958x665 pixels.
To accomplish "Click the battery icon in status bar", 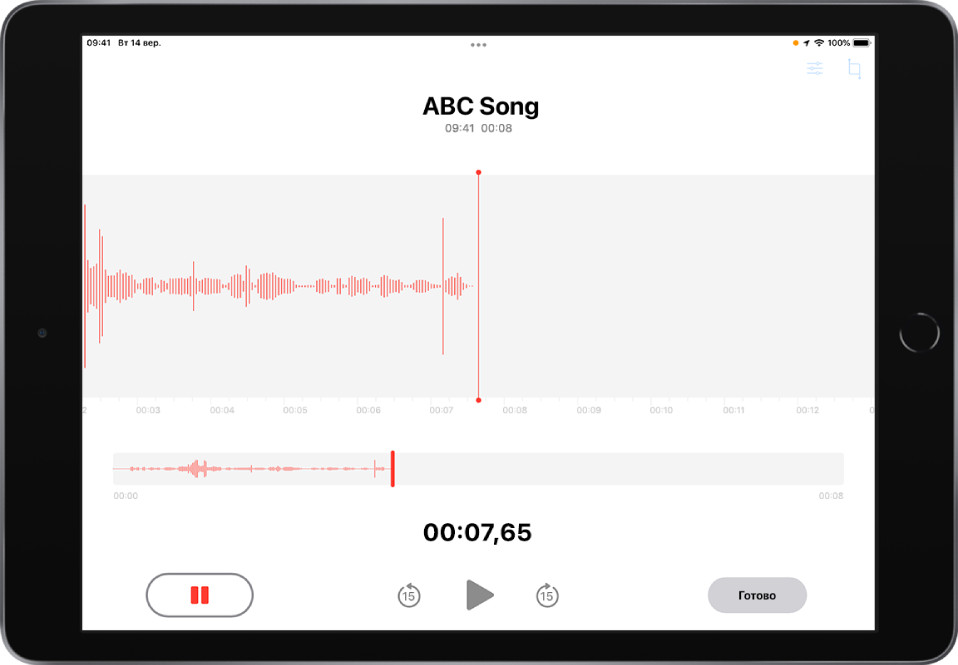I will tap(861, 43).
